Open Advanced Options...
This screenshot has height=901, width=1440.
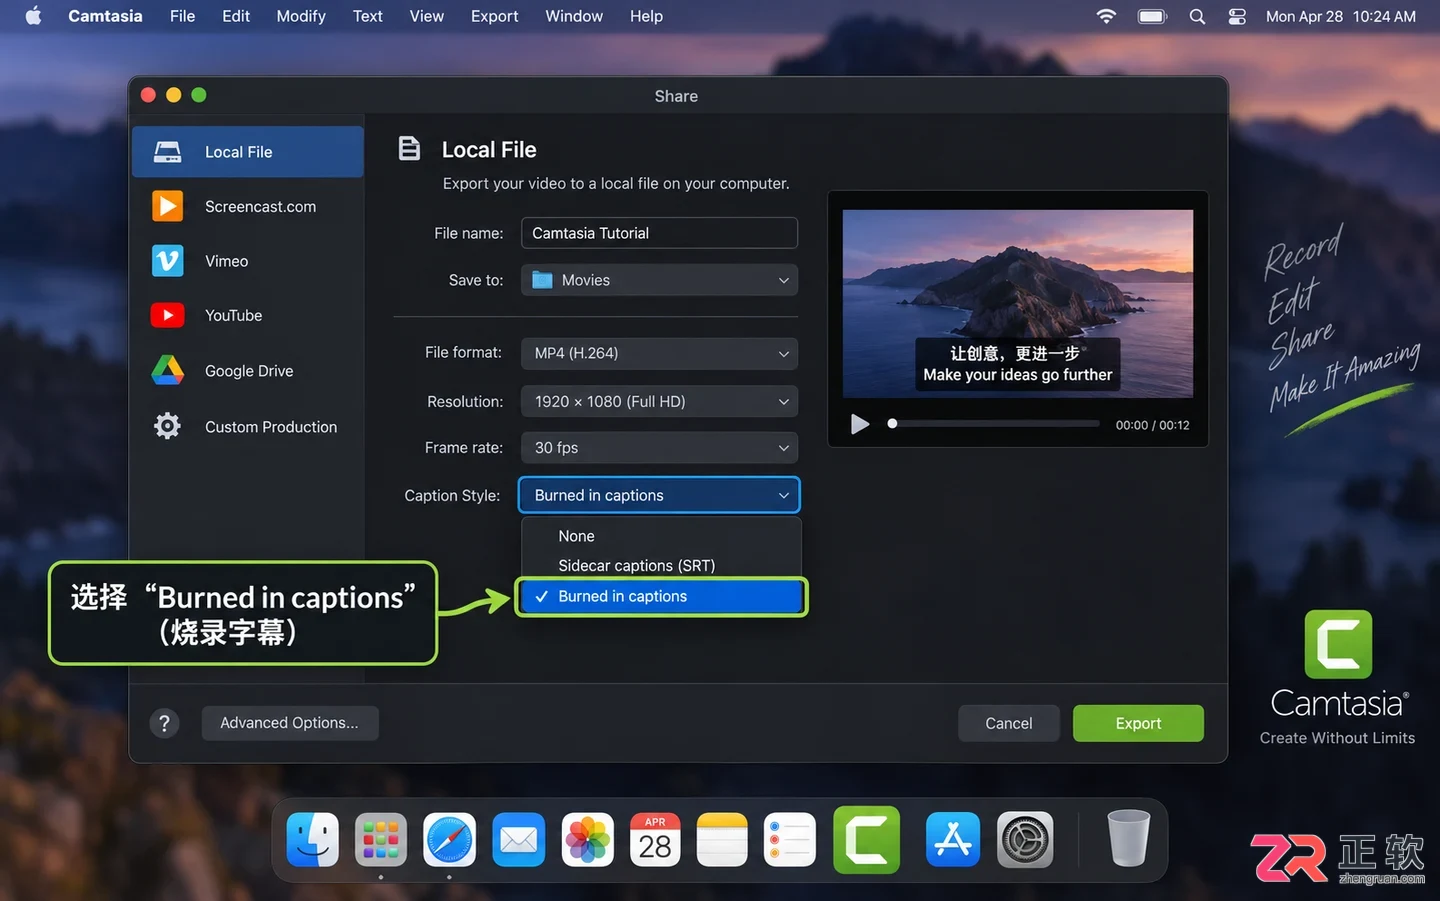[x=289, y=723]
